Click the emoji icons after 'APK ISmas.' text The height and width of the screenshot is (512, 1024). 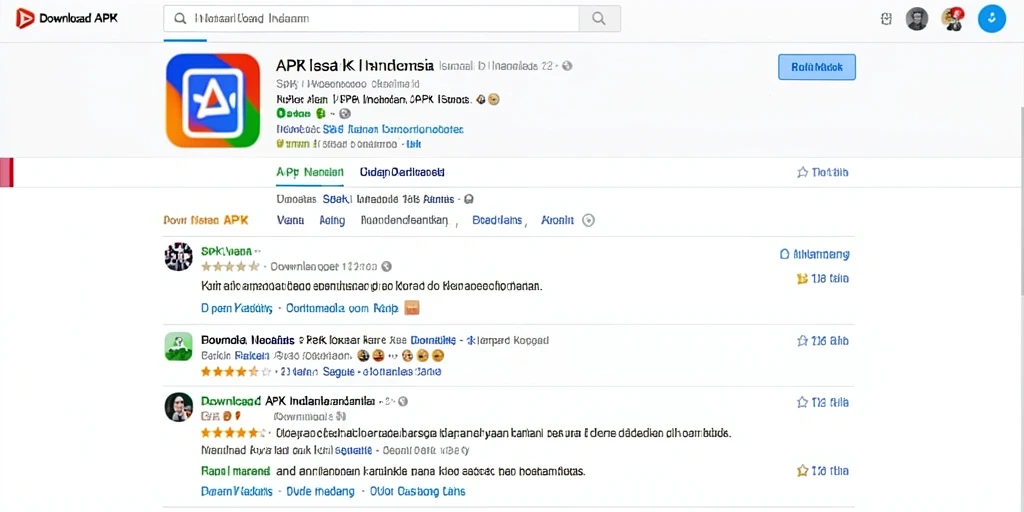pyautogui.click(x=488, y=99)
